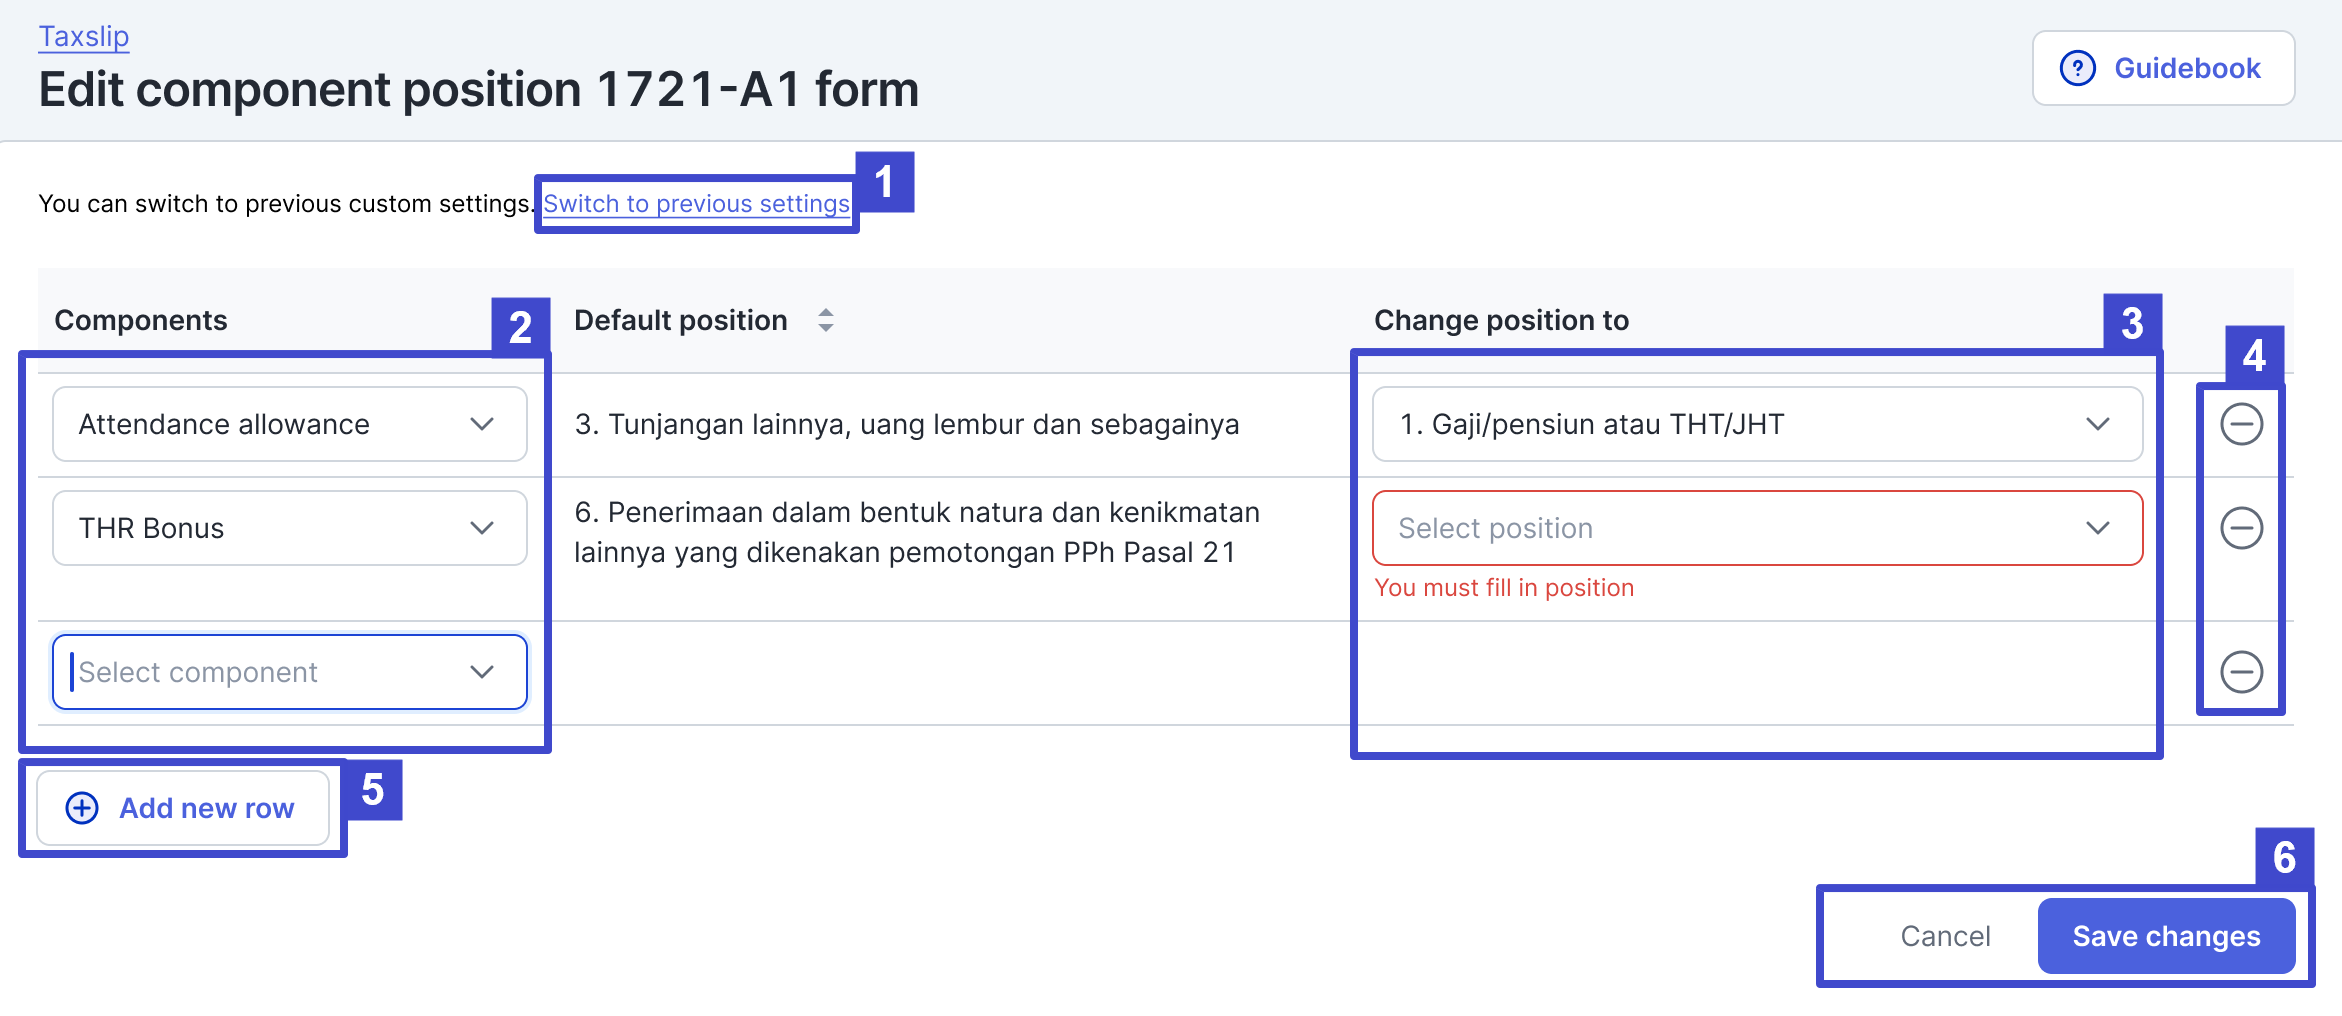Click the plus icon for new row
Viewport: 2342px width, 1016px height.
tap(82, 808)
